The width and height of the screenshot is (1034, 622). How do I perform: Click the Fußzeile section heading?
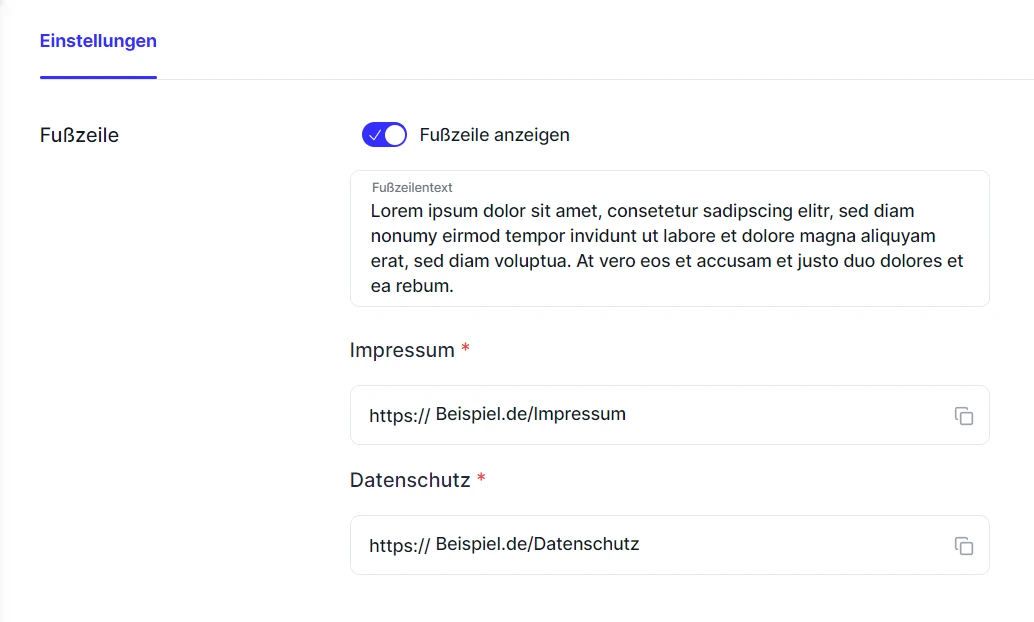tap(79, 135)
